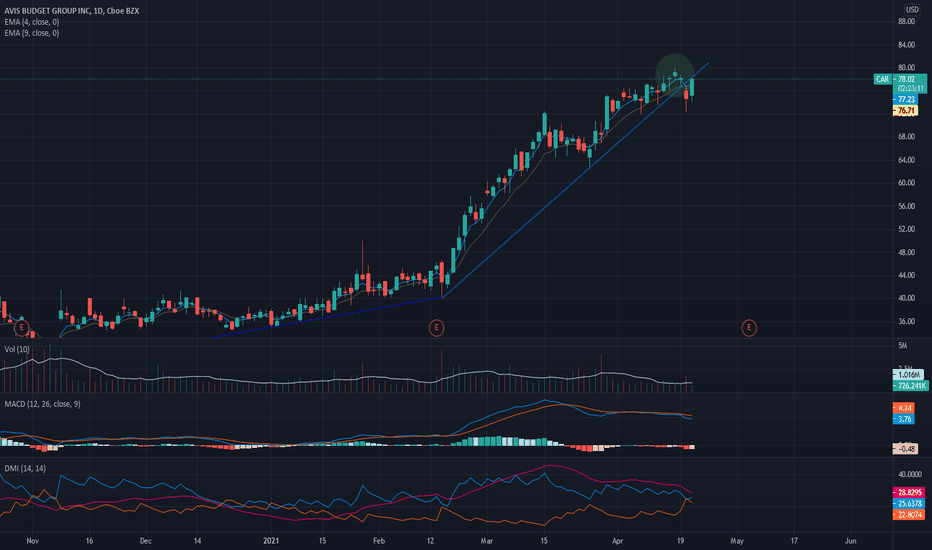The height and width of the screenshot is (550, 932).
Task: Click the 78.02 current price label
Action: coord(908,79)
